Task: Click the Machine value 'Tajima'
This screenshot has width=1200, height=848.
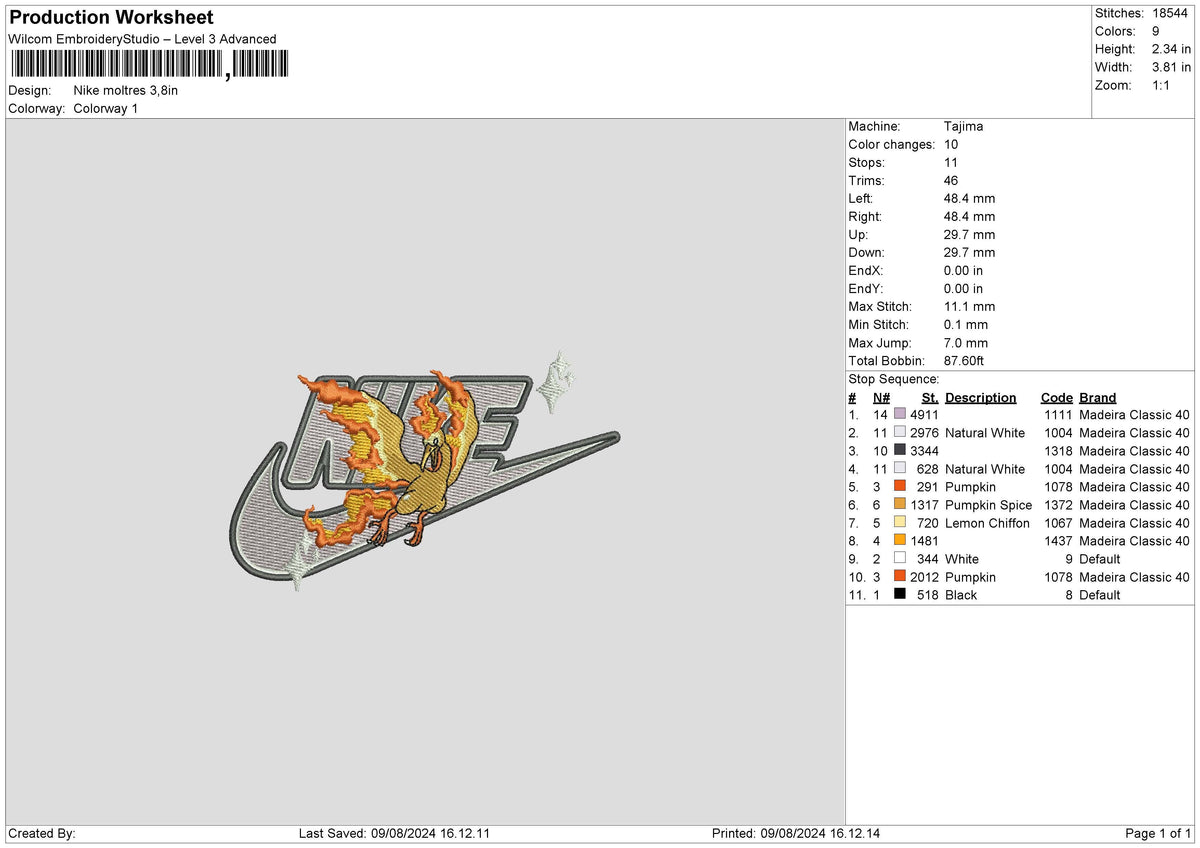Action: (x=963, y=126)
